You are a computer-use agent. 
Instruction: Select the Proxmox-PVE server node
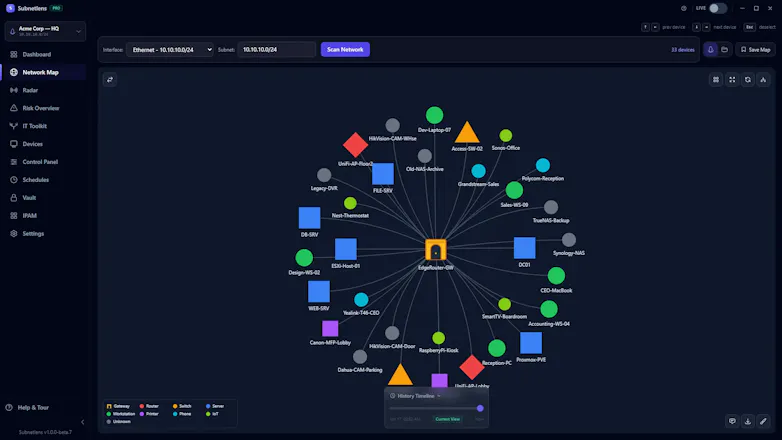click(x=531, y=343)
